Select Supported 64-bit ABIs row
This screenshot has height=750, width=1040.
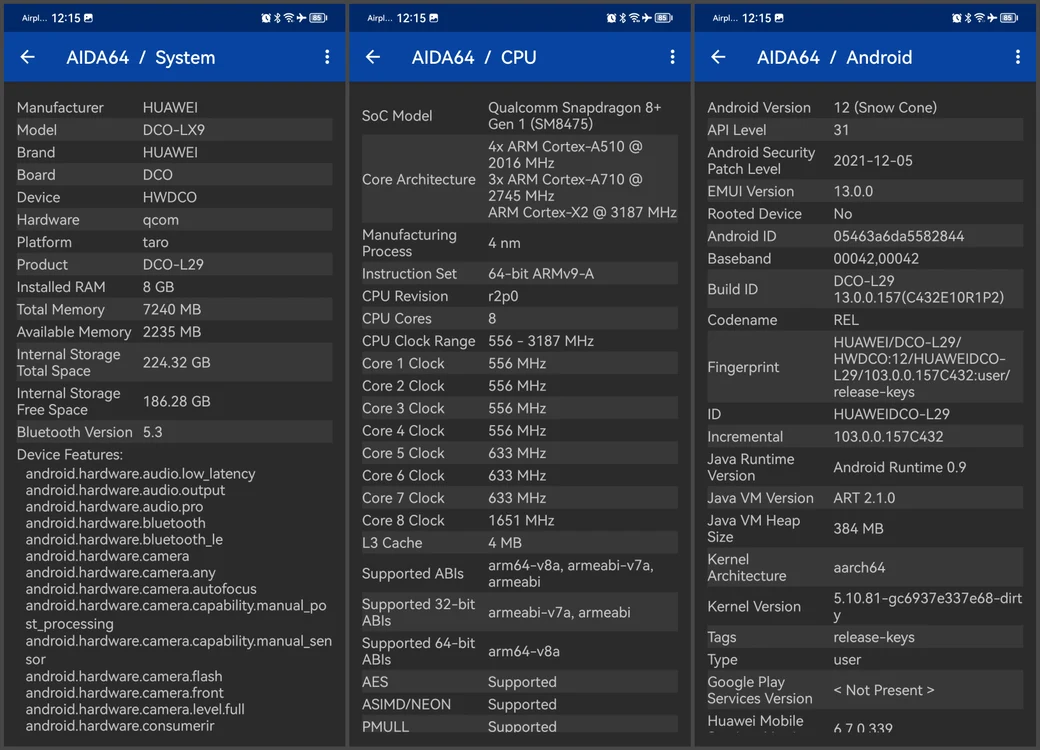pos(520,651)
